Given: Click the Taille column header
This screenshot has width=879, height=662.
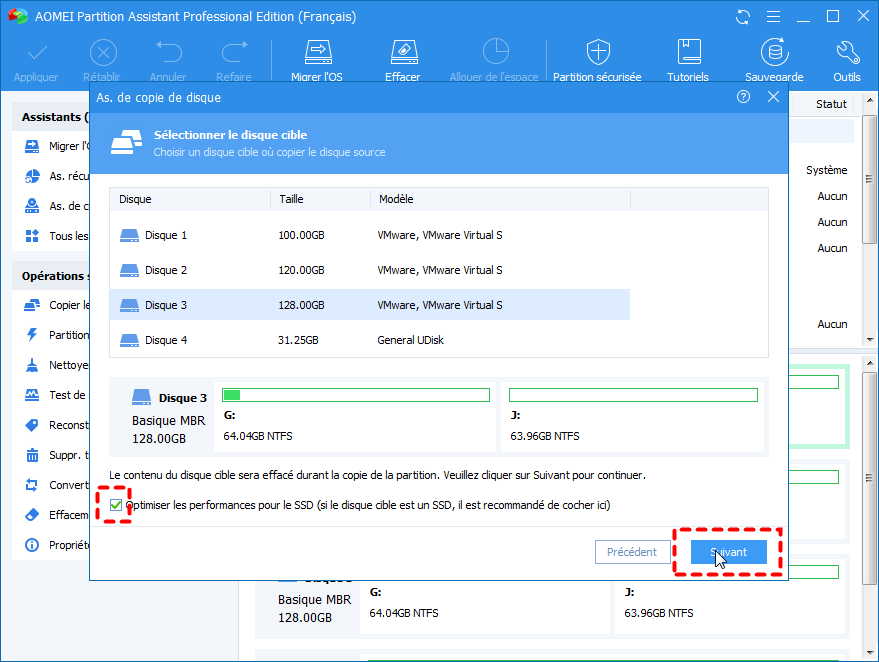Looking at the screenshot, I should [x=320, y=200].
